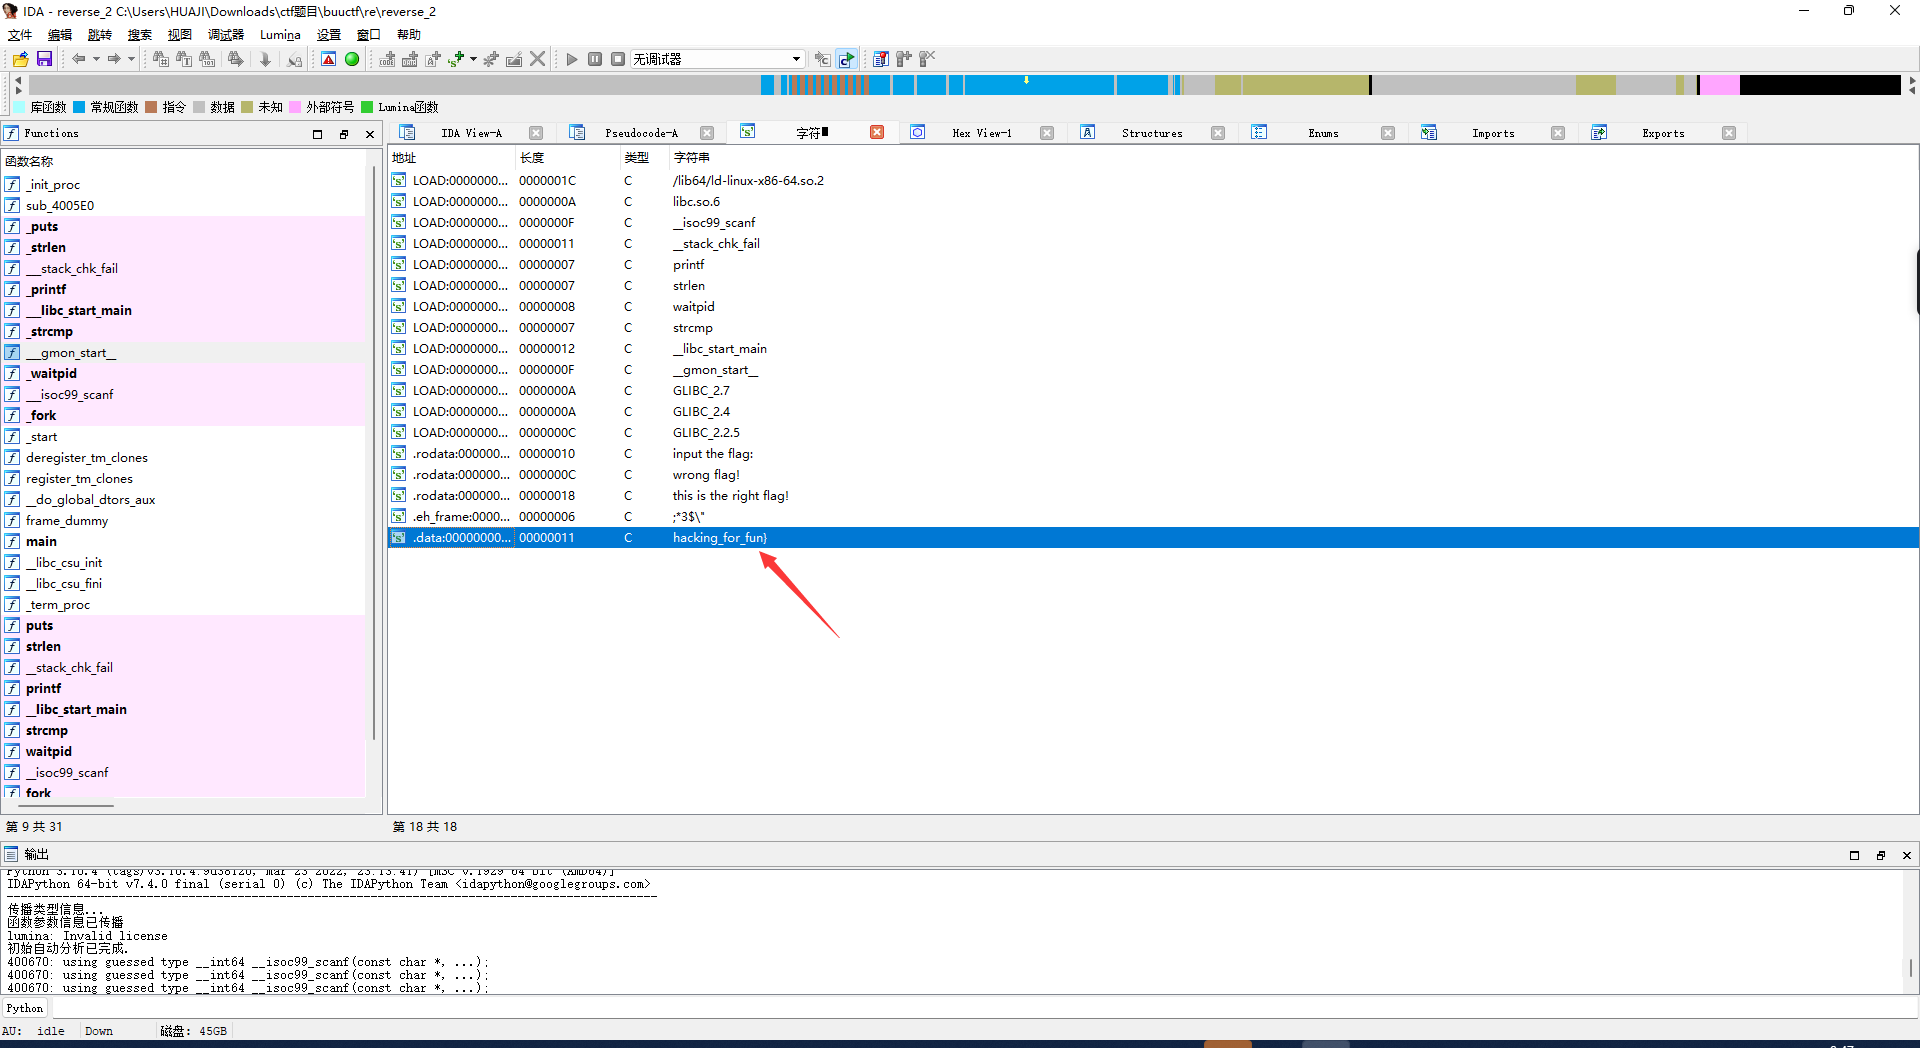Select the 'wrong flag!' string row
Viewport: 1920px width, 1048px height.
tap(1153, 474)
